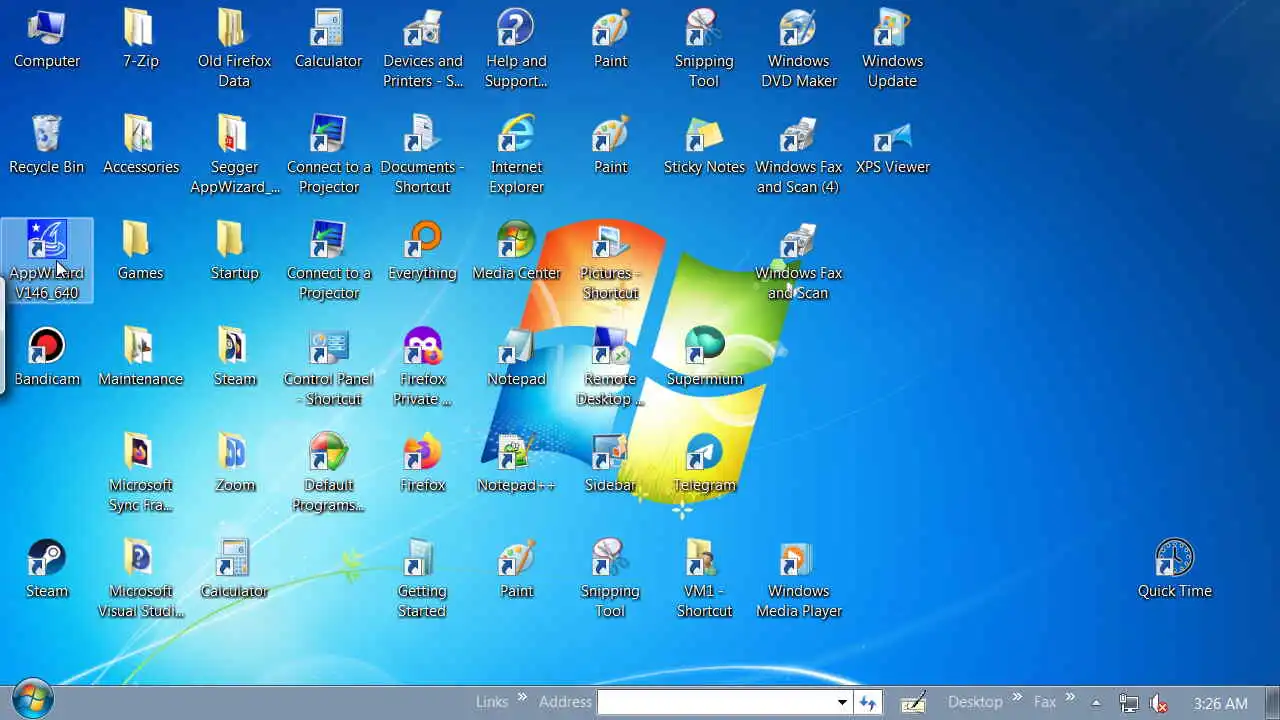Launch Firefox Private browsing shortcut
Screen dimensions: 1280x720
tap(423, 368)
